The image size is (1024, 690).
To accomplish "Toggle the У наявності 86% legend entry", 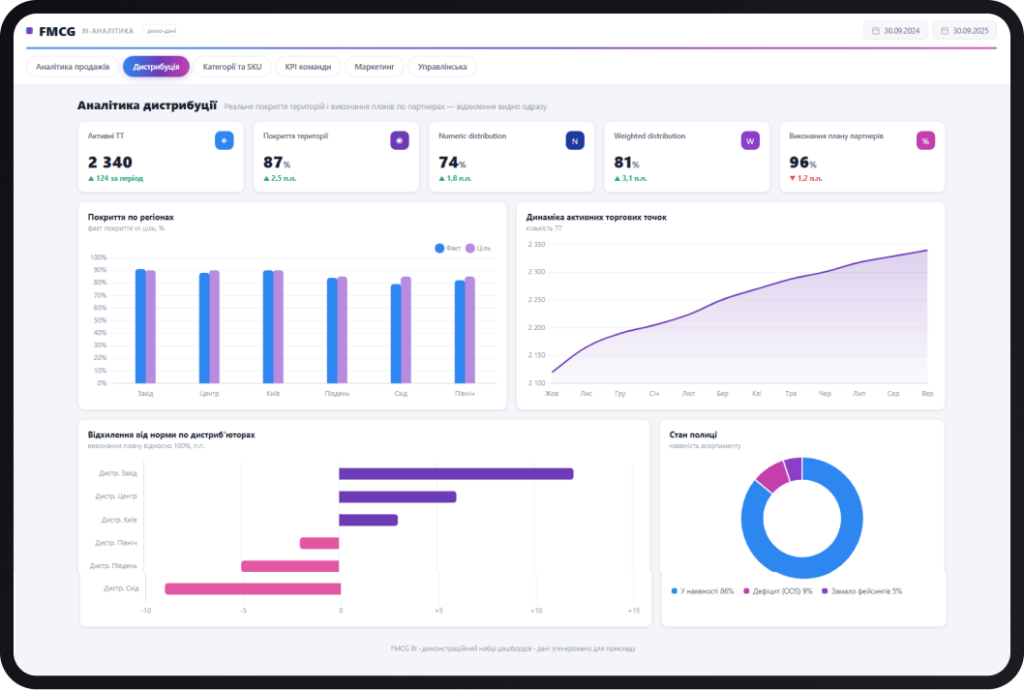I will point(702,591).
